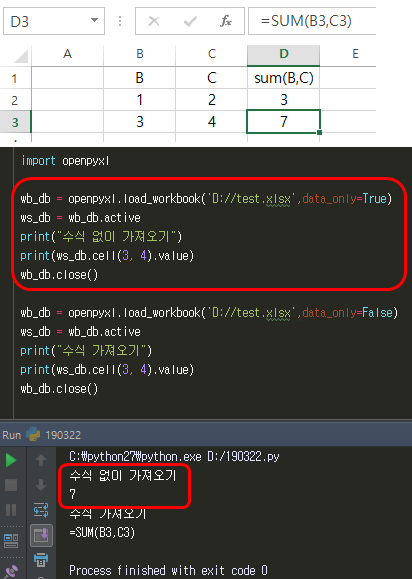
Task: Place the cursor on the import openpyxl line
Action: [x=65, y=161]
